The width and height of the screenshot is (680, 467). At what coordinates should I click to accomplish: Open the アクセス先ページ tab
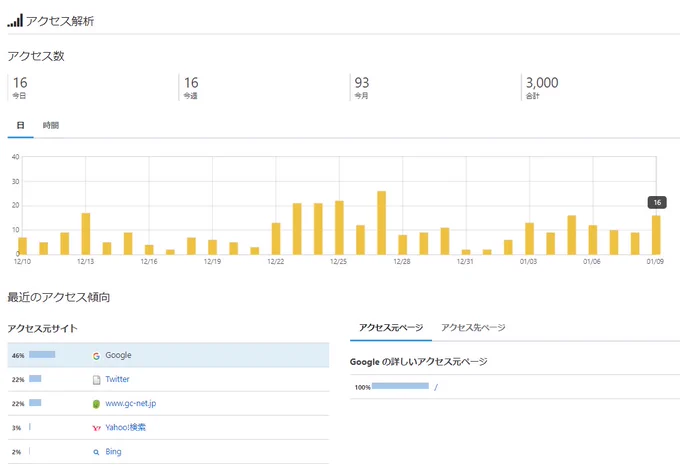point(473,327)
